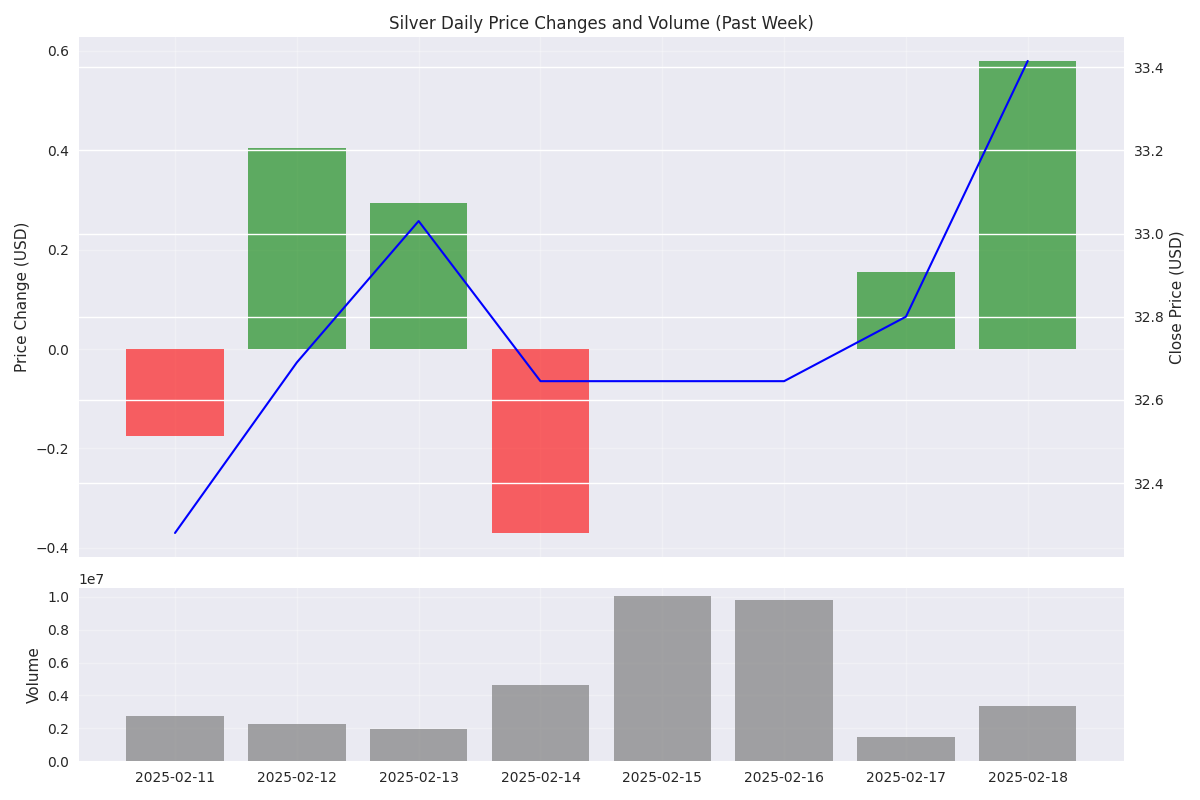Viewport: 1200px width, 800px height.
Task: Select the tallest green bar for 2025-02-18
Action: (1027, 205)
